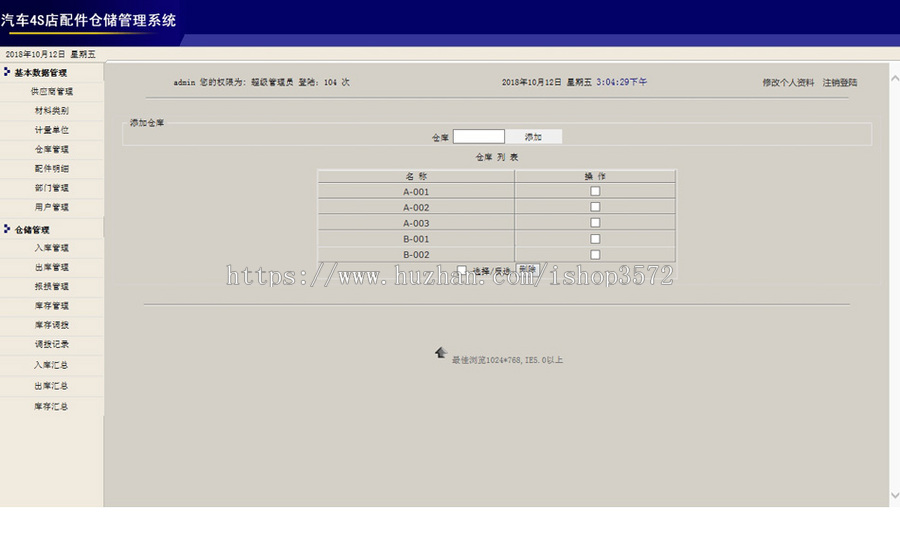Open 库存汇总 in sidebar
The width and height of the screenshot is (900, 547).
(51, 406)
